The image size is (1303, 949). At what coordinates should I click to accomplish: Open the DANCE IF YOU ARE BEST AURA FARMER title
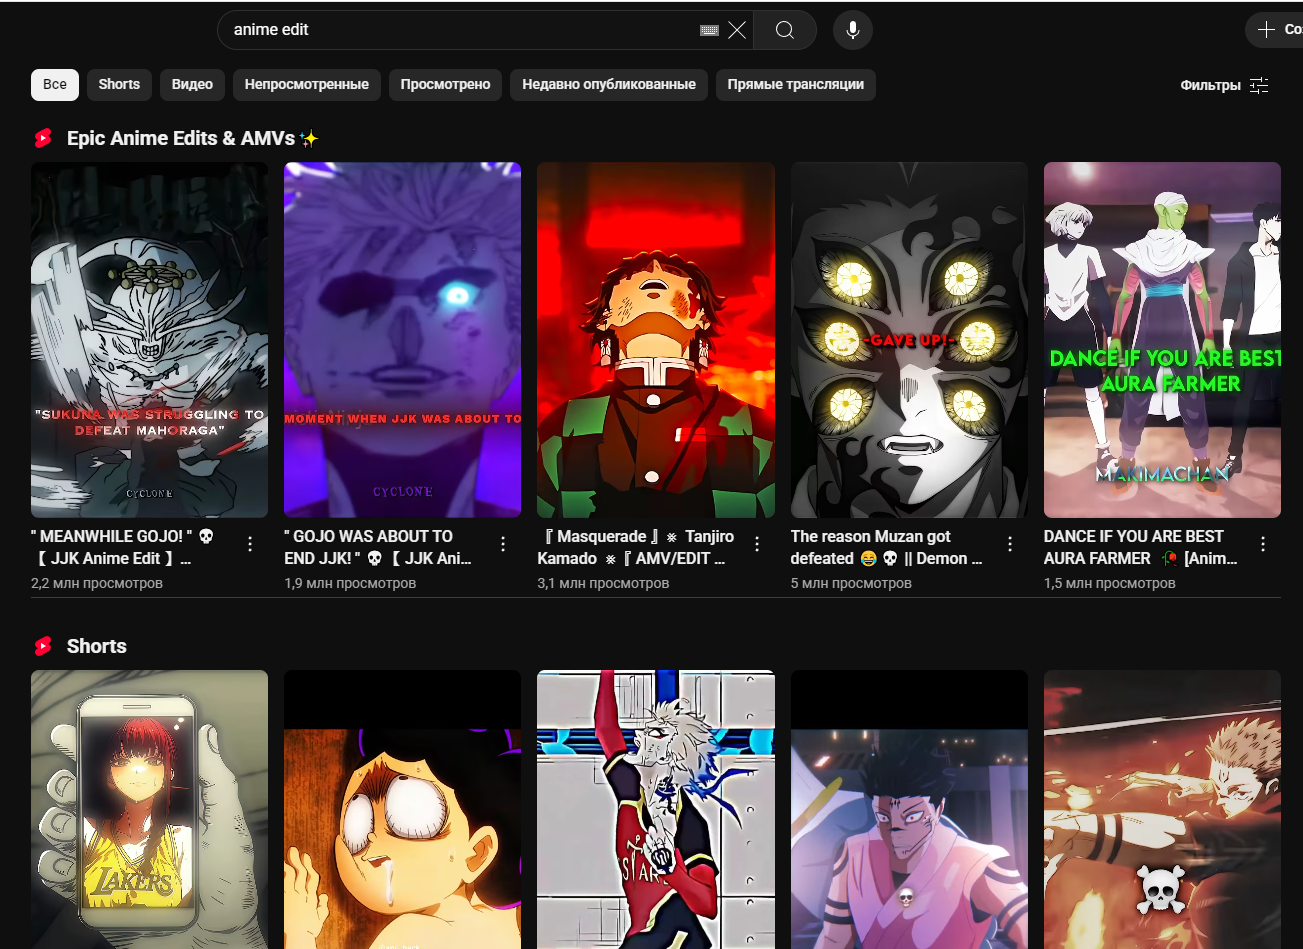point(1141,547)
